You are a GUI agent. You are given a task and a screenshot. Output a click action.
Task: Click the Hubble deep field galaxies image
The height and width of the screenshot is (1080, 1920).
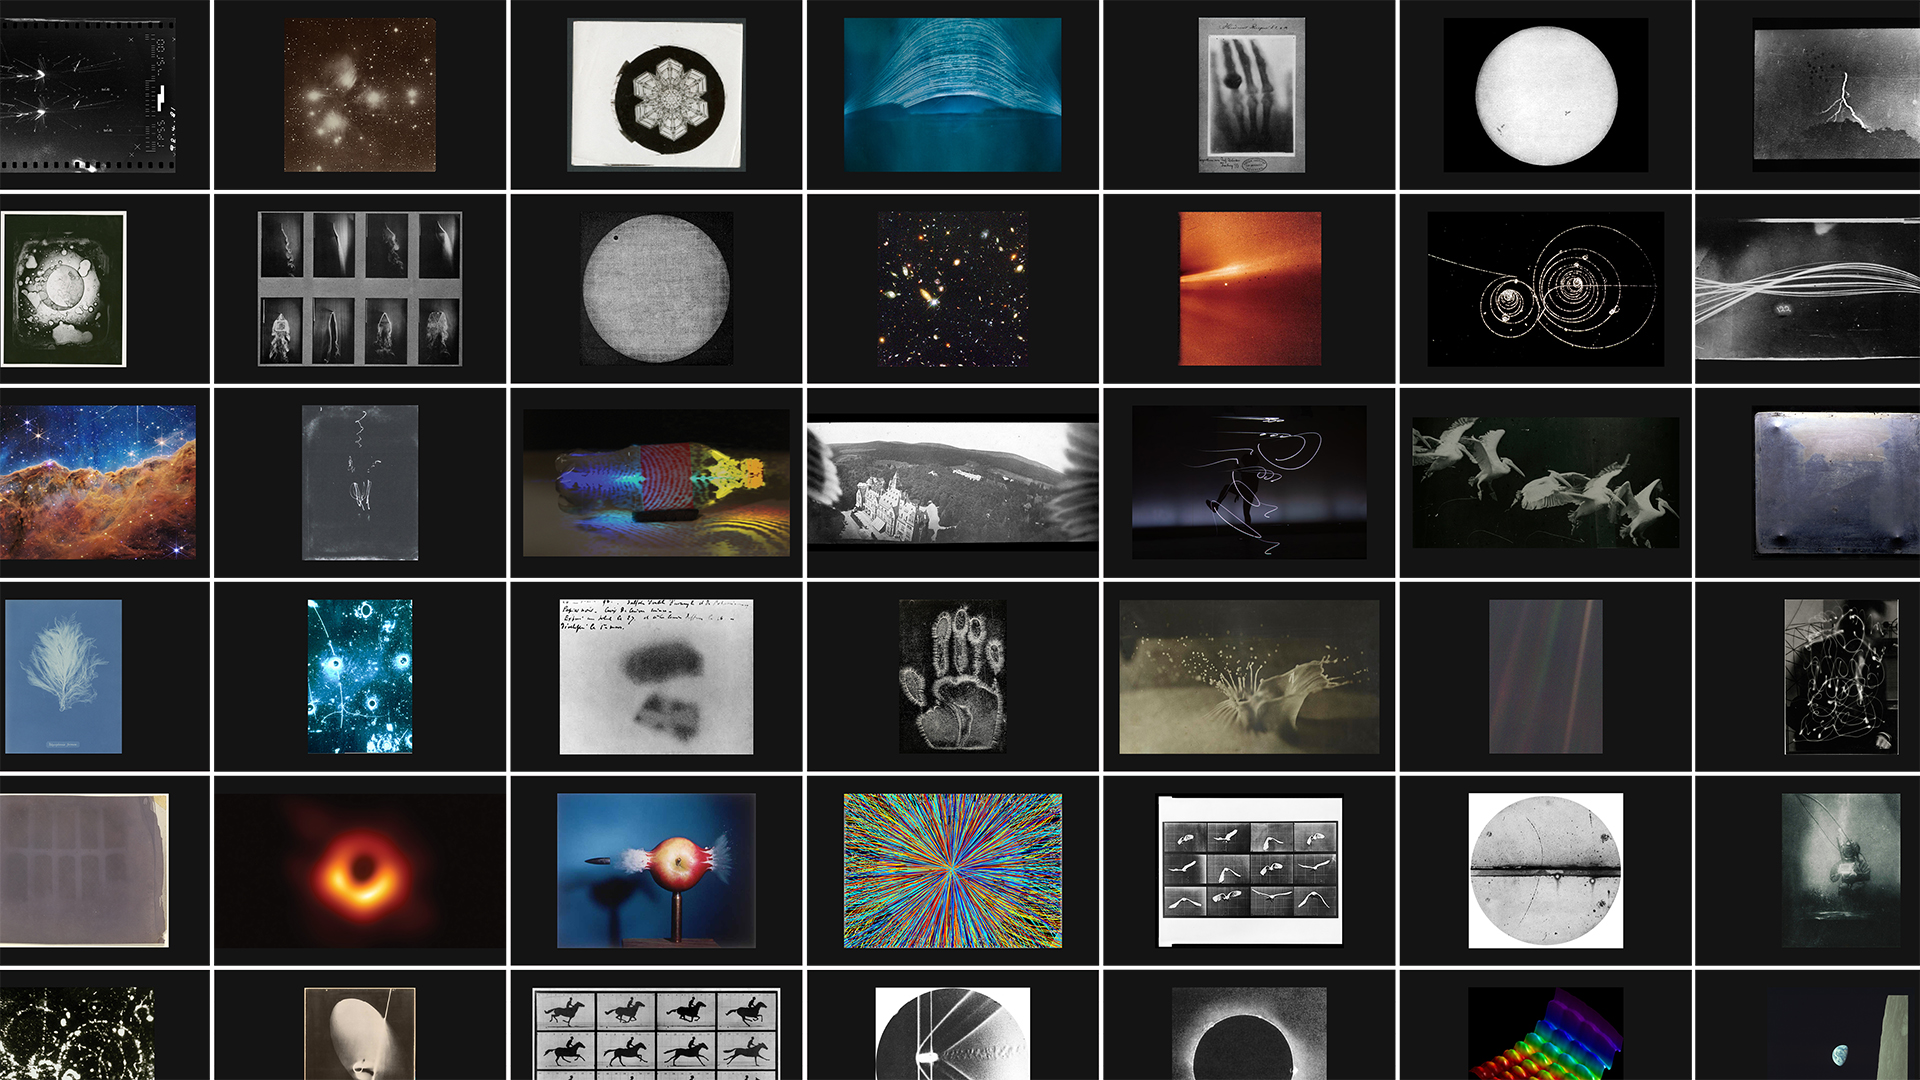coord(952,288)
